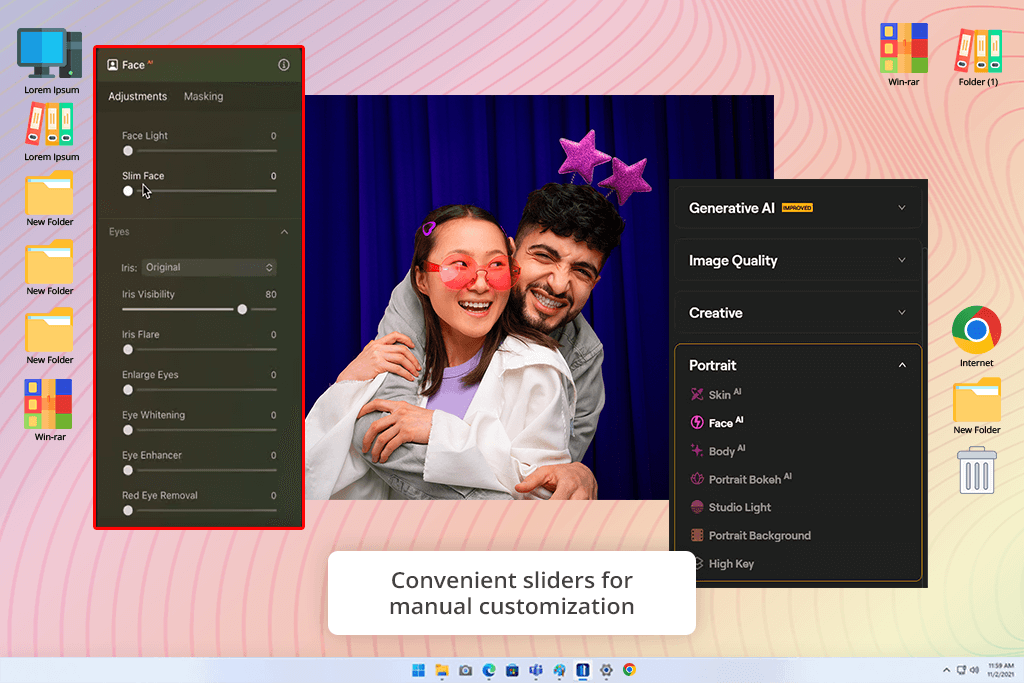Select the Studio Light icon
Viewport: 1024px width, 683px height.
697,507
